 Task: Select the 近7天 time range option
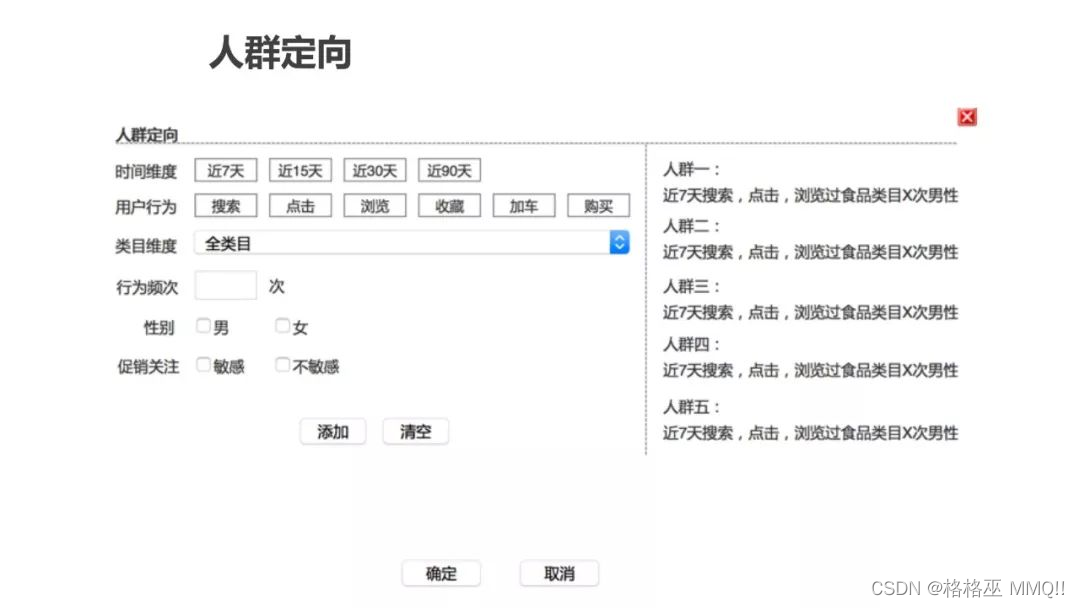click(x=224, y=170)
